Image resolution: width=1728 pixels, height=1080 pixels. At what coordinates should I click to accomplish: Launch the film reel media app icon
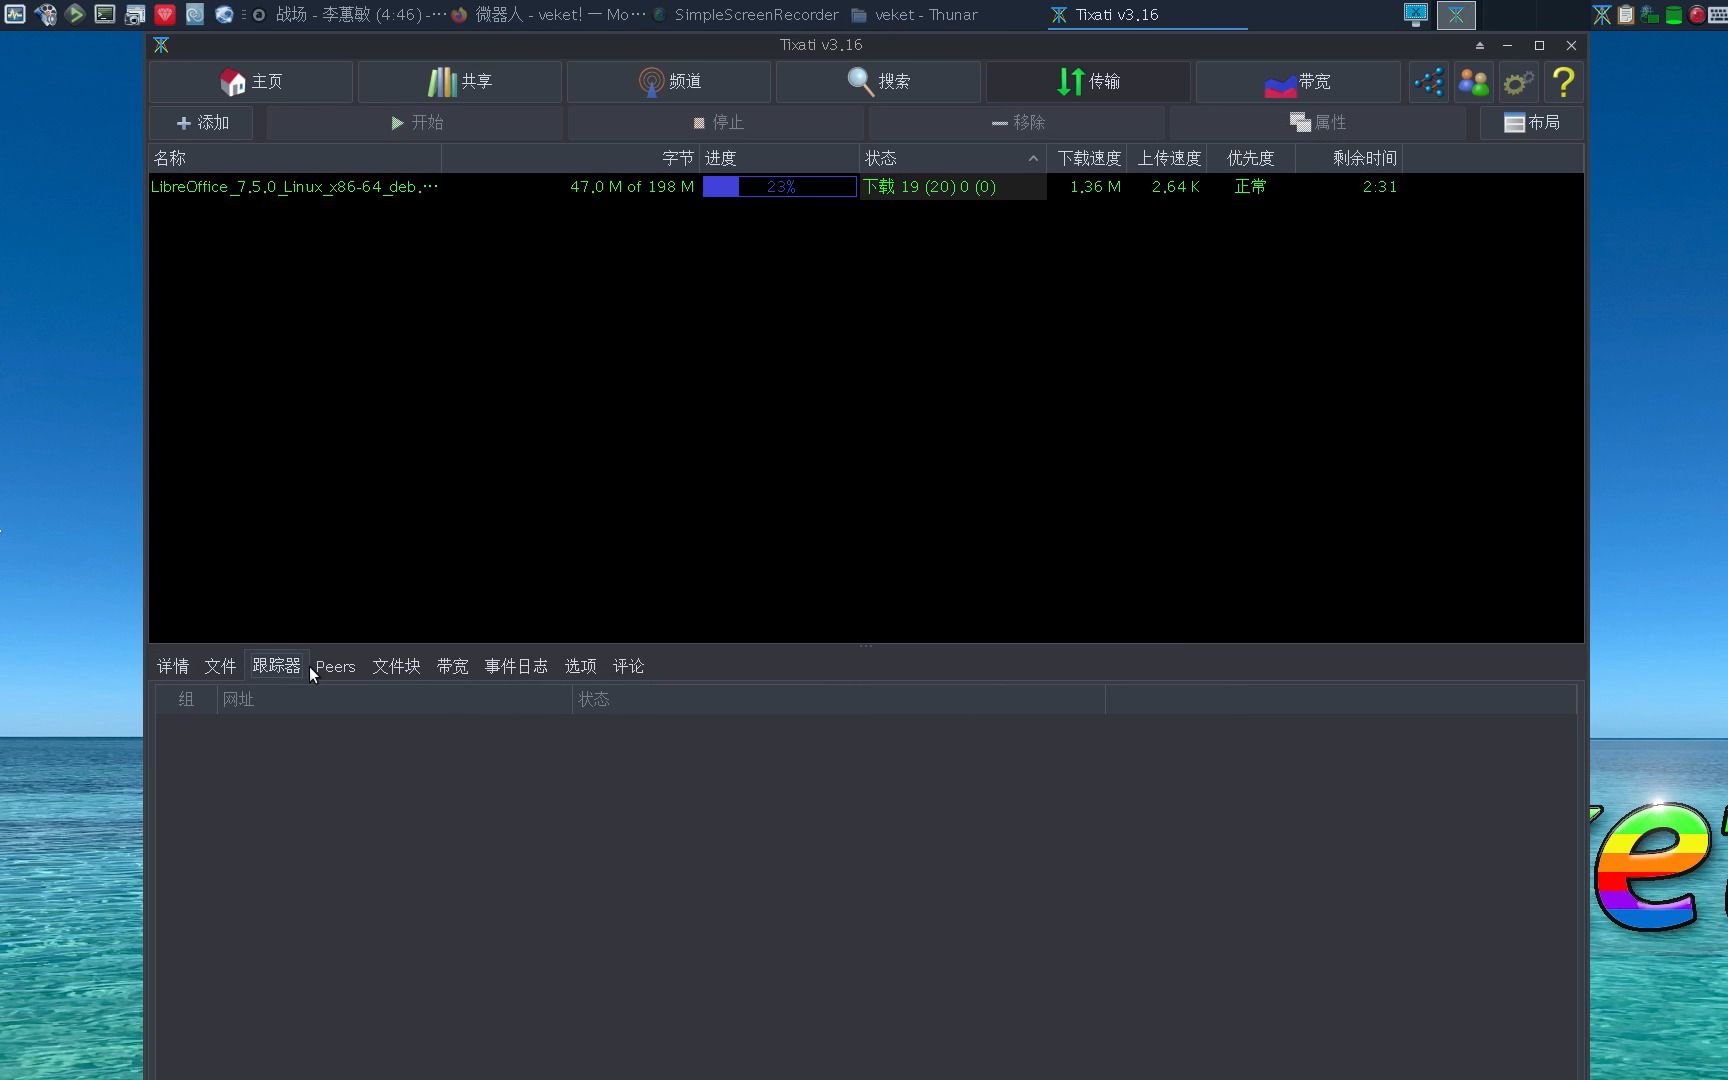45,14
